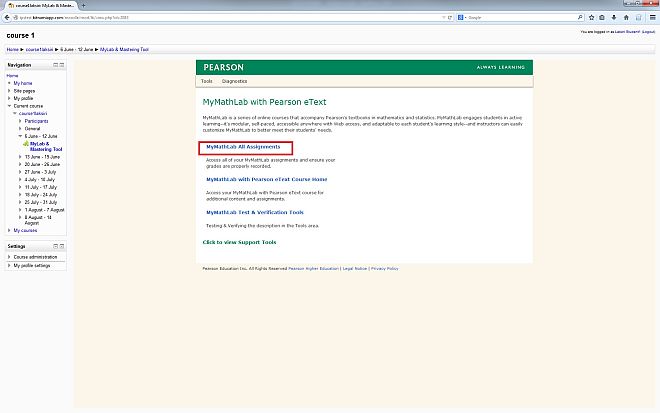Hide the Navigation block
The width and height of the screenshot is (660, 413).
click(x=54, y=64)
